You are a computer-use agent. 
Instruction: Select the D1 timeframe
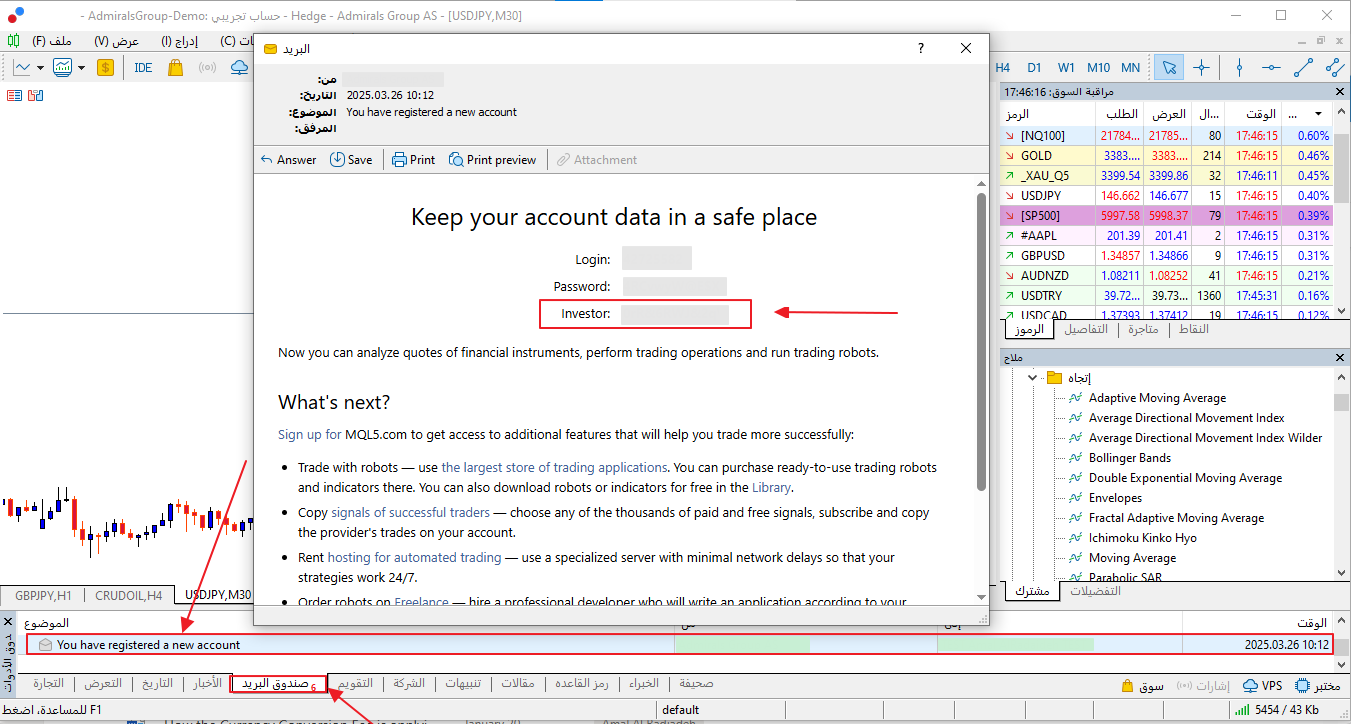tap(1034, 67)
